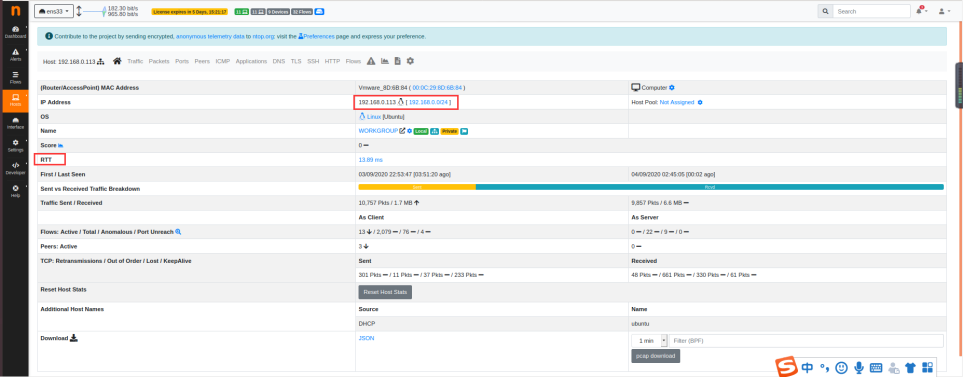Click in Filter (BPF) field
Image resolution: width=964 pixels, height=378 pixels.
coord(806,341)
